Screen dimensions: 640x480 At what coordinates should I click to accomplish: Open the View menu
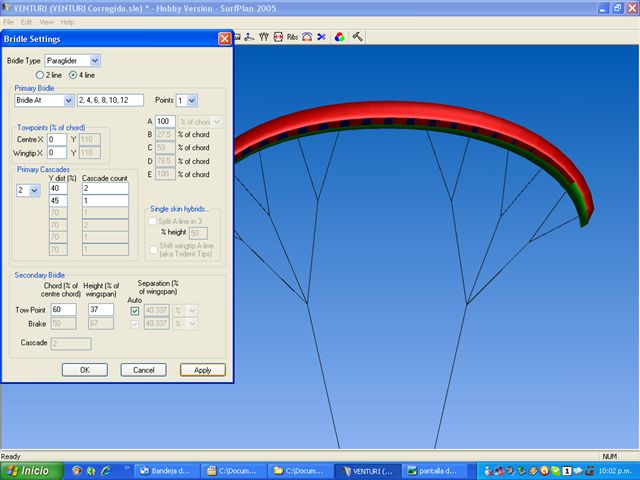coord(47,21)
